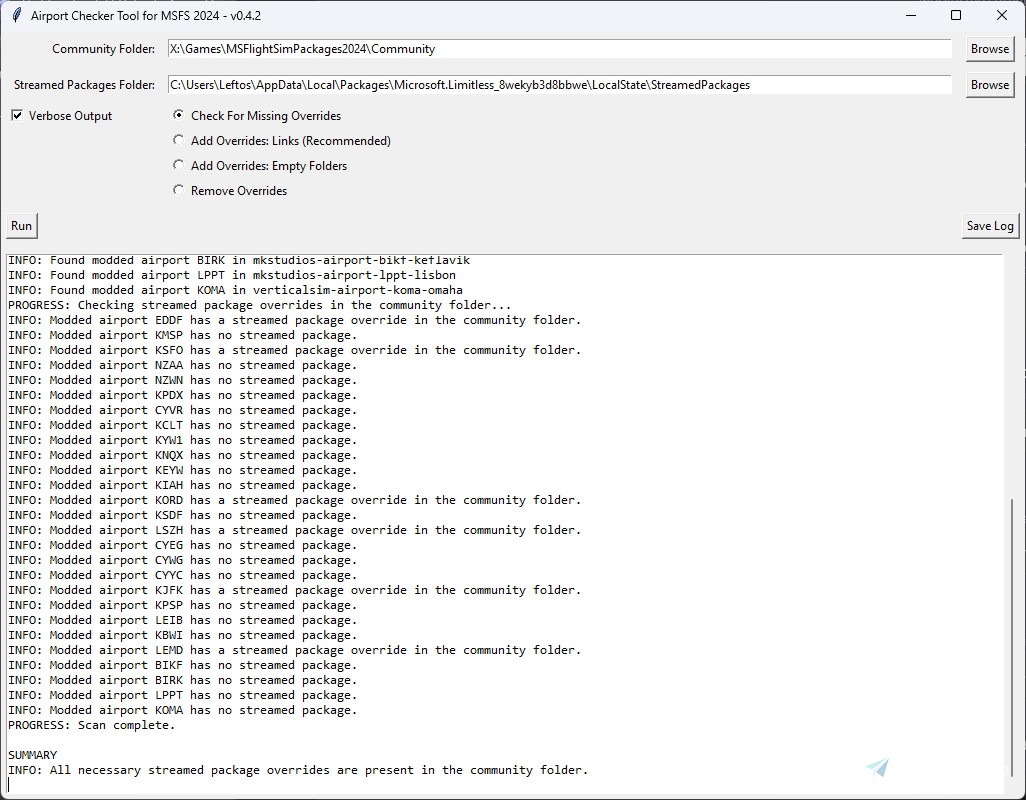
Task: Choose Add Overrides: Empty Folders option
Action: click(x=178, y=165)
